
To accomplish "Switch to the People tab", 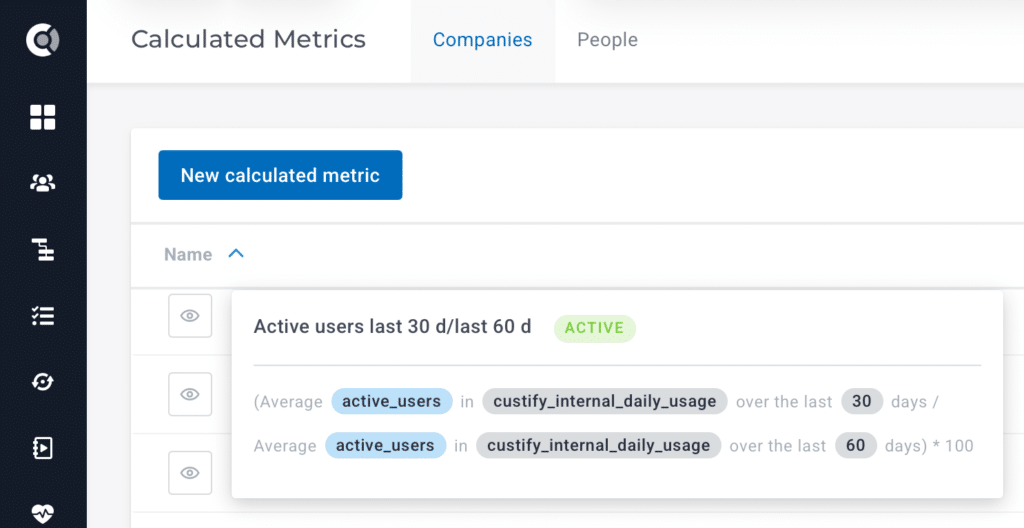I will tap(607, 40).
